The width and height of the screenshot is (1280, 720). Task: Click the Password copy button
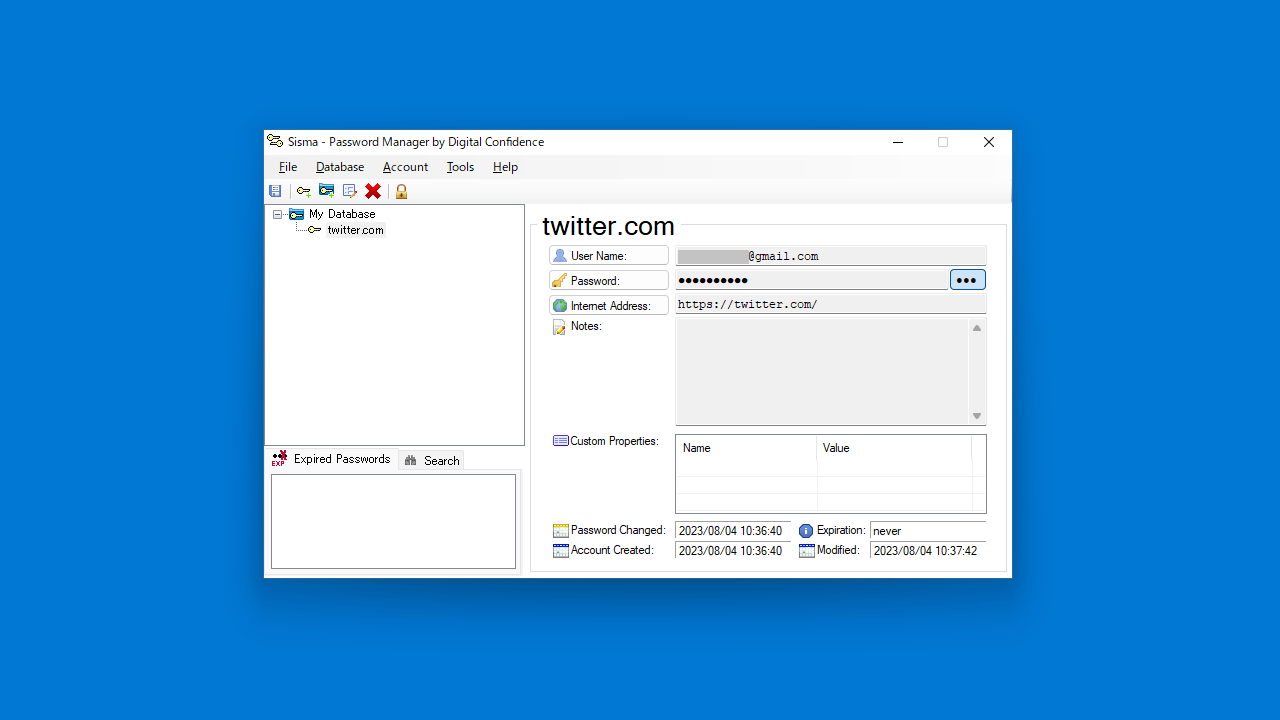tap(609, 281)
